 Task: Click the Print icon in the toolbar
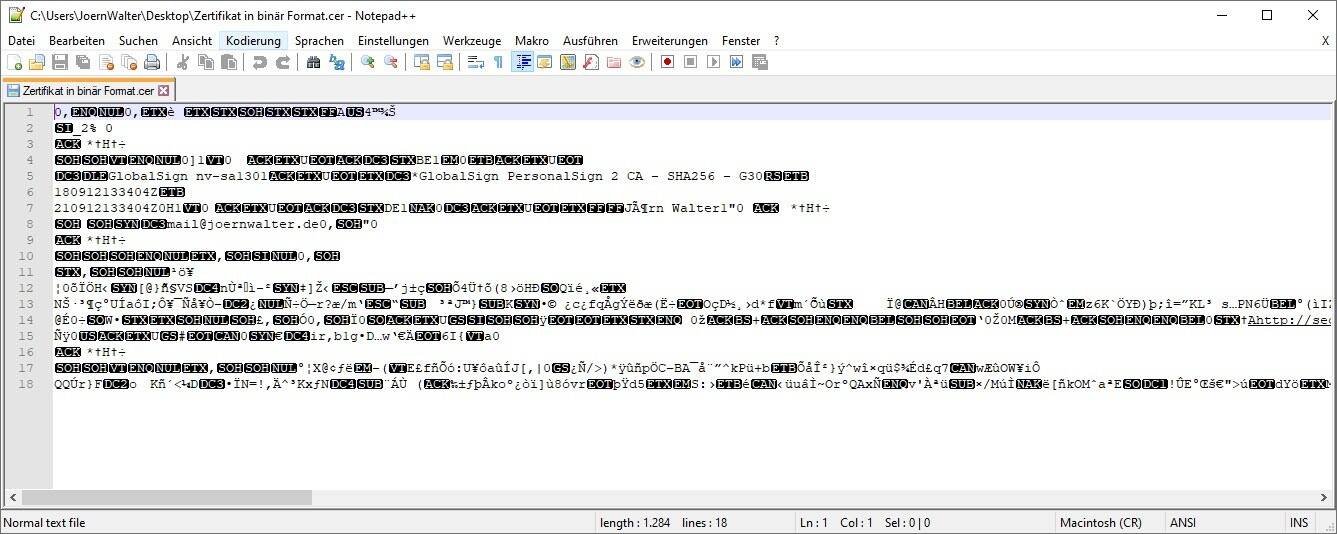coord(151,62)
